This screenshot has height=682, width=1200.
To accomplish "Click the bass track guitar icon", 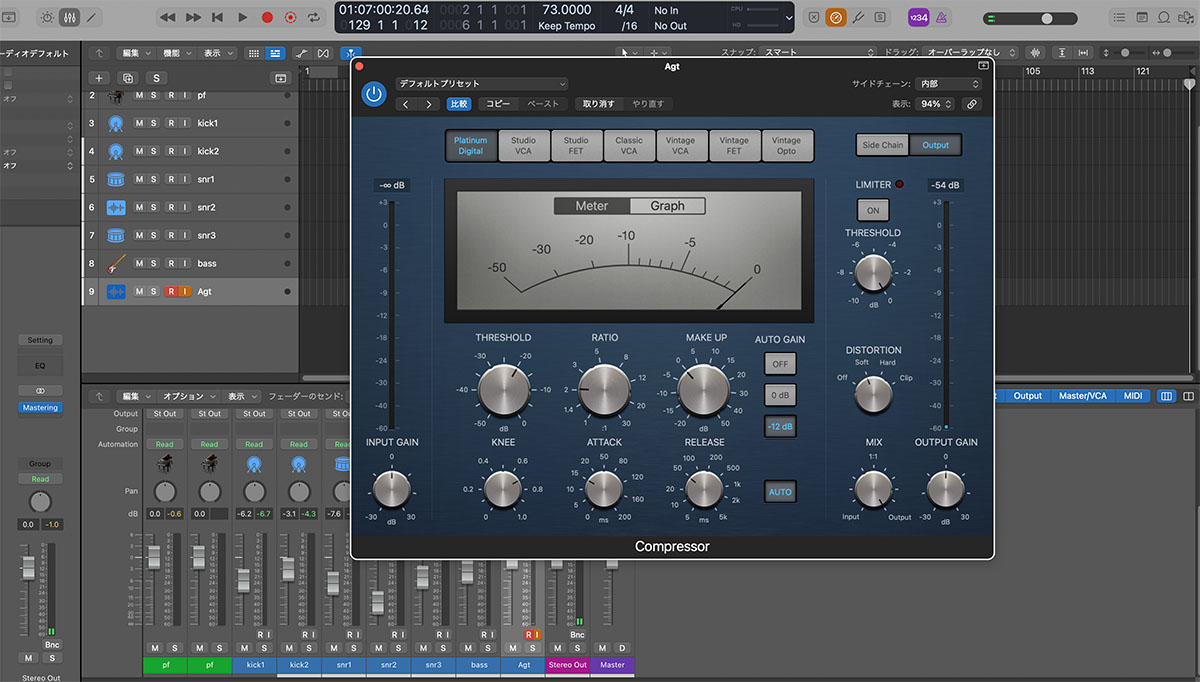I will 116,263.
